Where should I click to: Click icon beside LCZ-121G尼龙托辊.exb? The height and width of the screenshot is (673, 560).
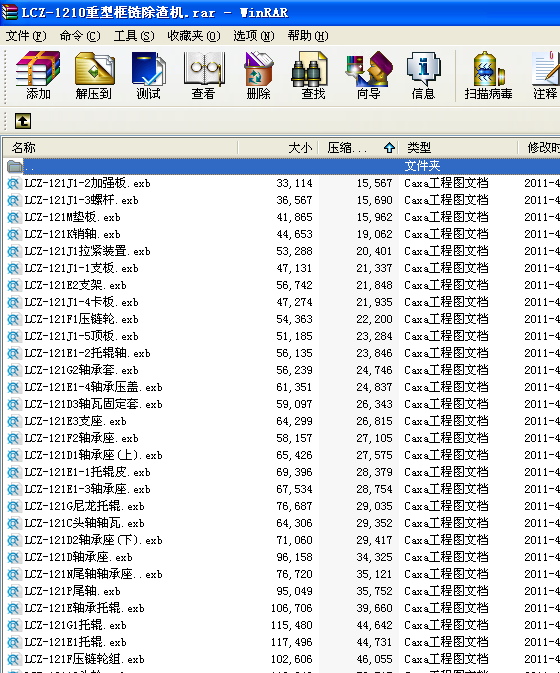[x=14, y=506]
